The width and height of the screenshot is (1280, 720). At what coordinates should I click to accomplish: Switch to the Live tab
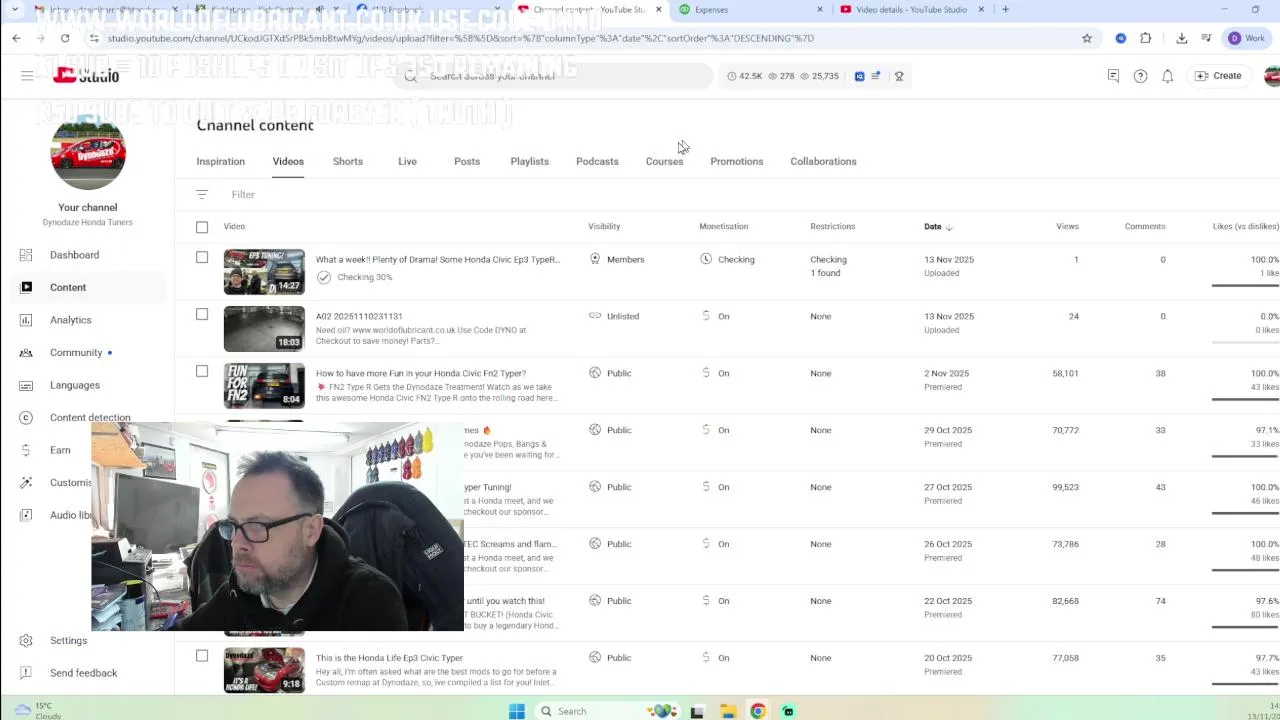(x=407, y=161)
